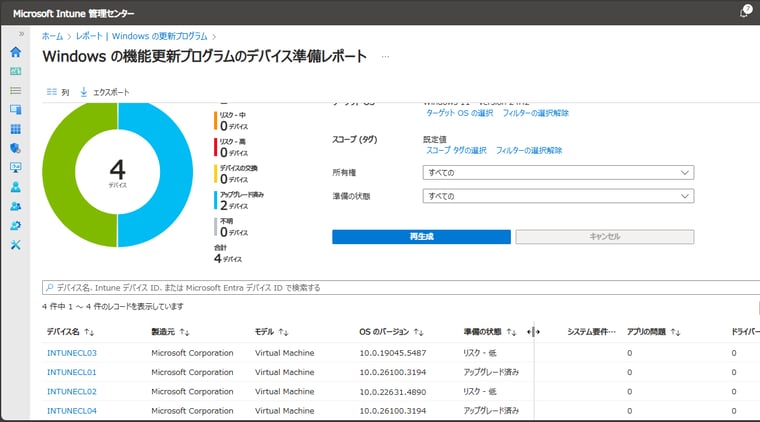The image size is (760, 422).
Task: Click the notification bell icon in header
Action: tap(744, 12)
